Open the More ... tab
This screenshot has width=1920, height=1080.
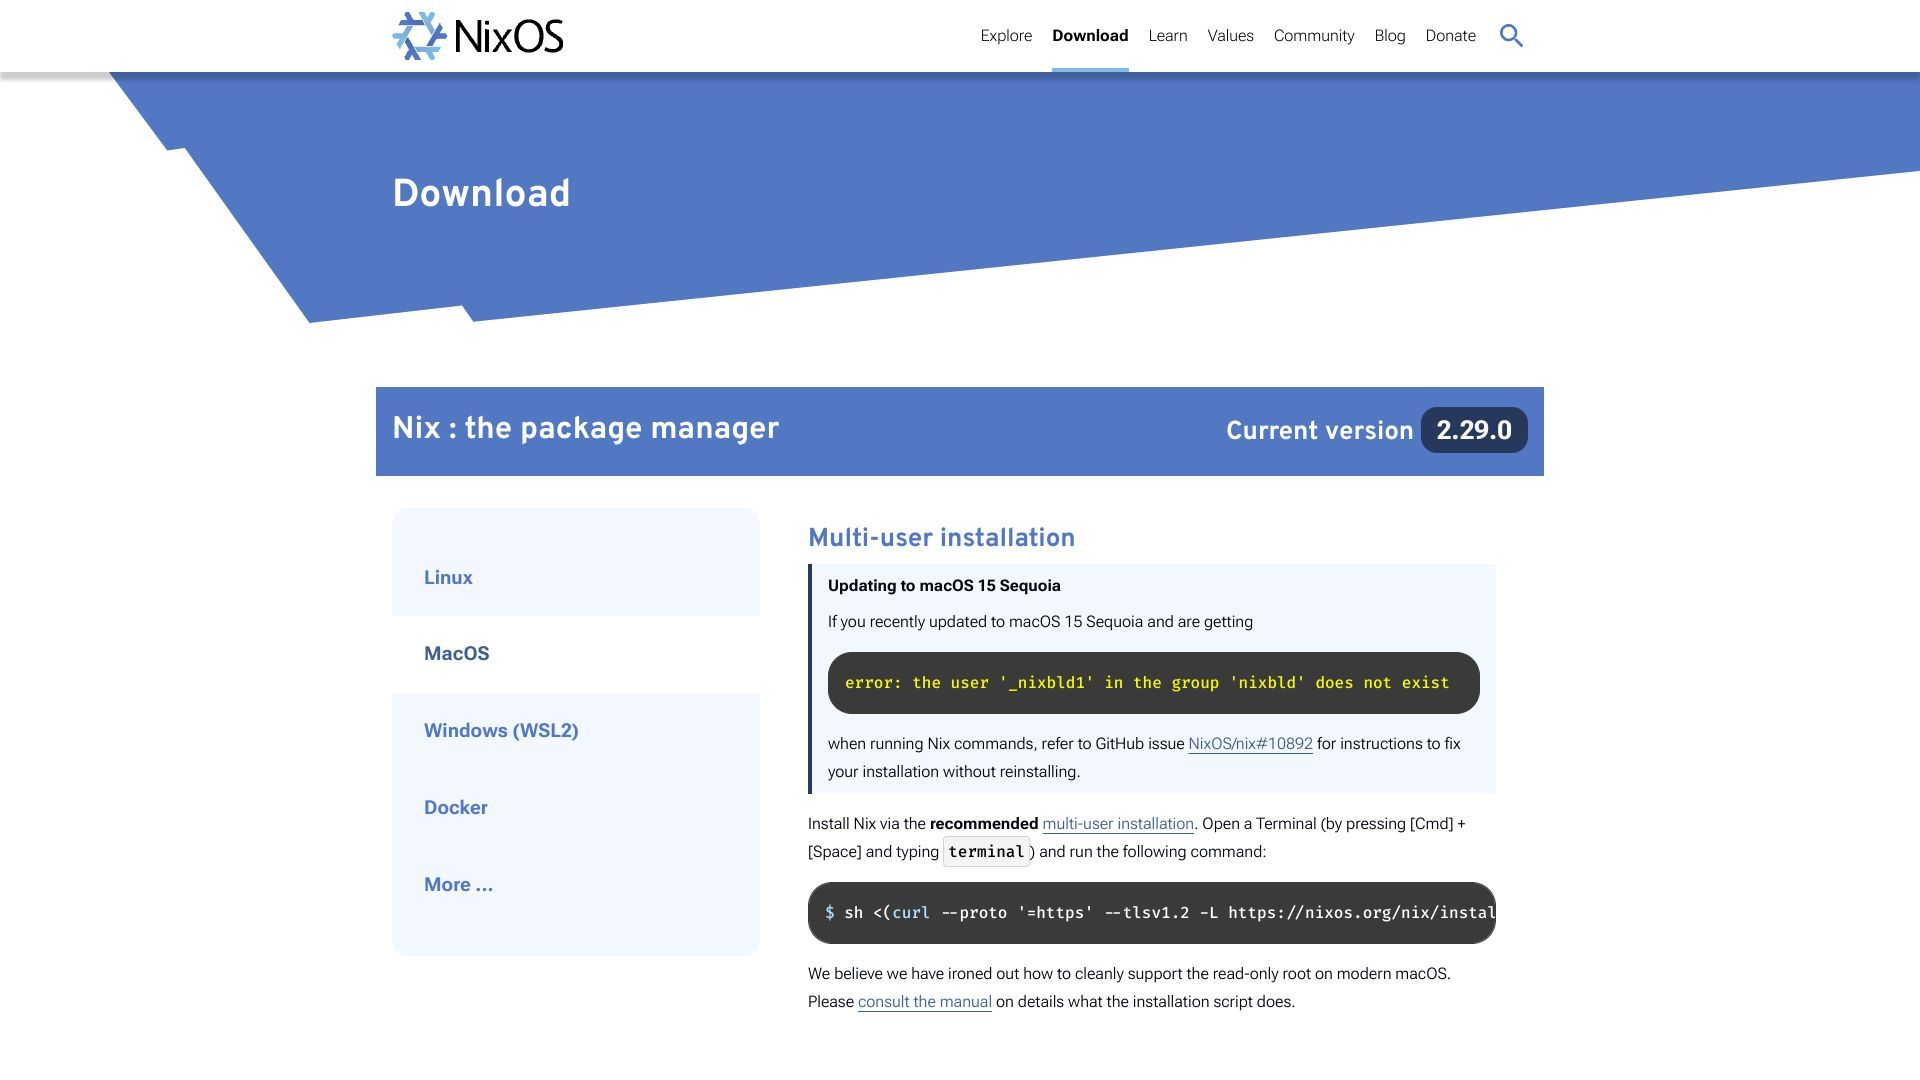(576, 884)
